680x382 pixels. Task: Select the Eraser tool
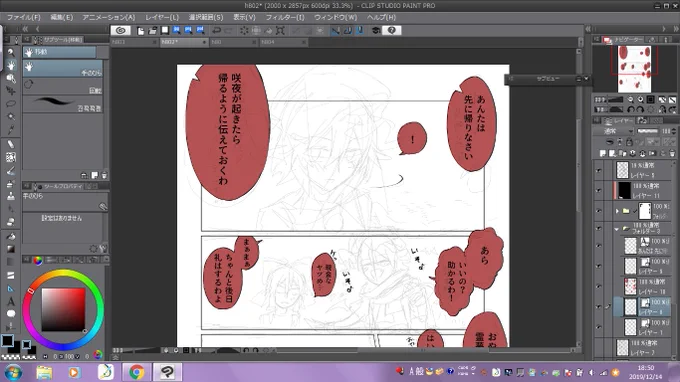[11, 222]
